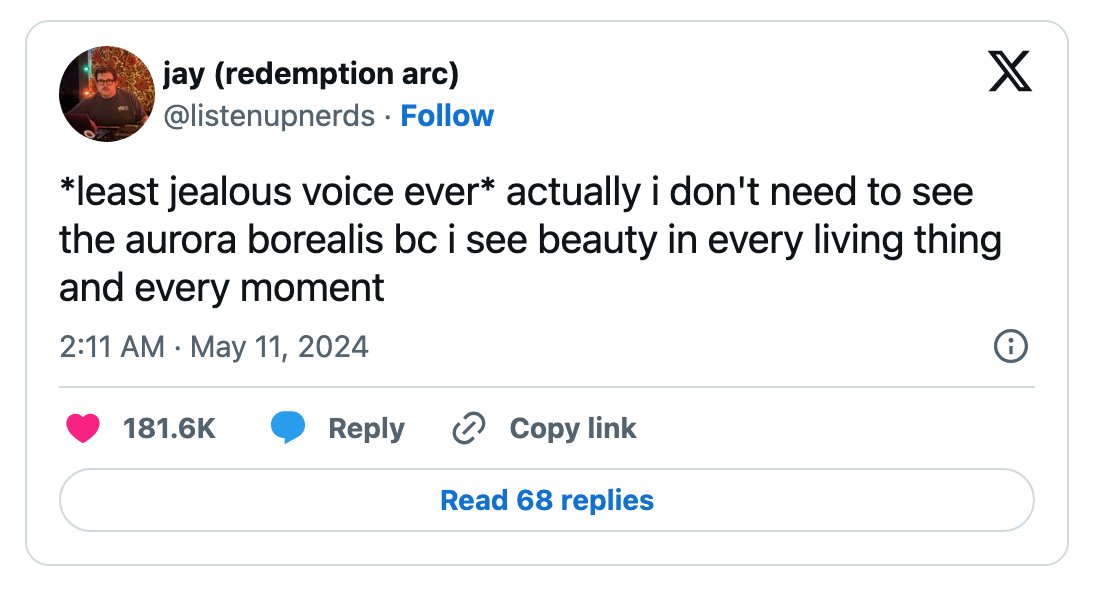Screen dimensions: 1096x597
Task: Follow the @listenupnerds account
Action: [x=447, y=116]
